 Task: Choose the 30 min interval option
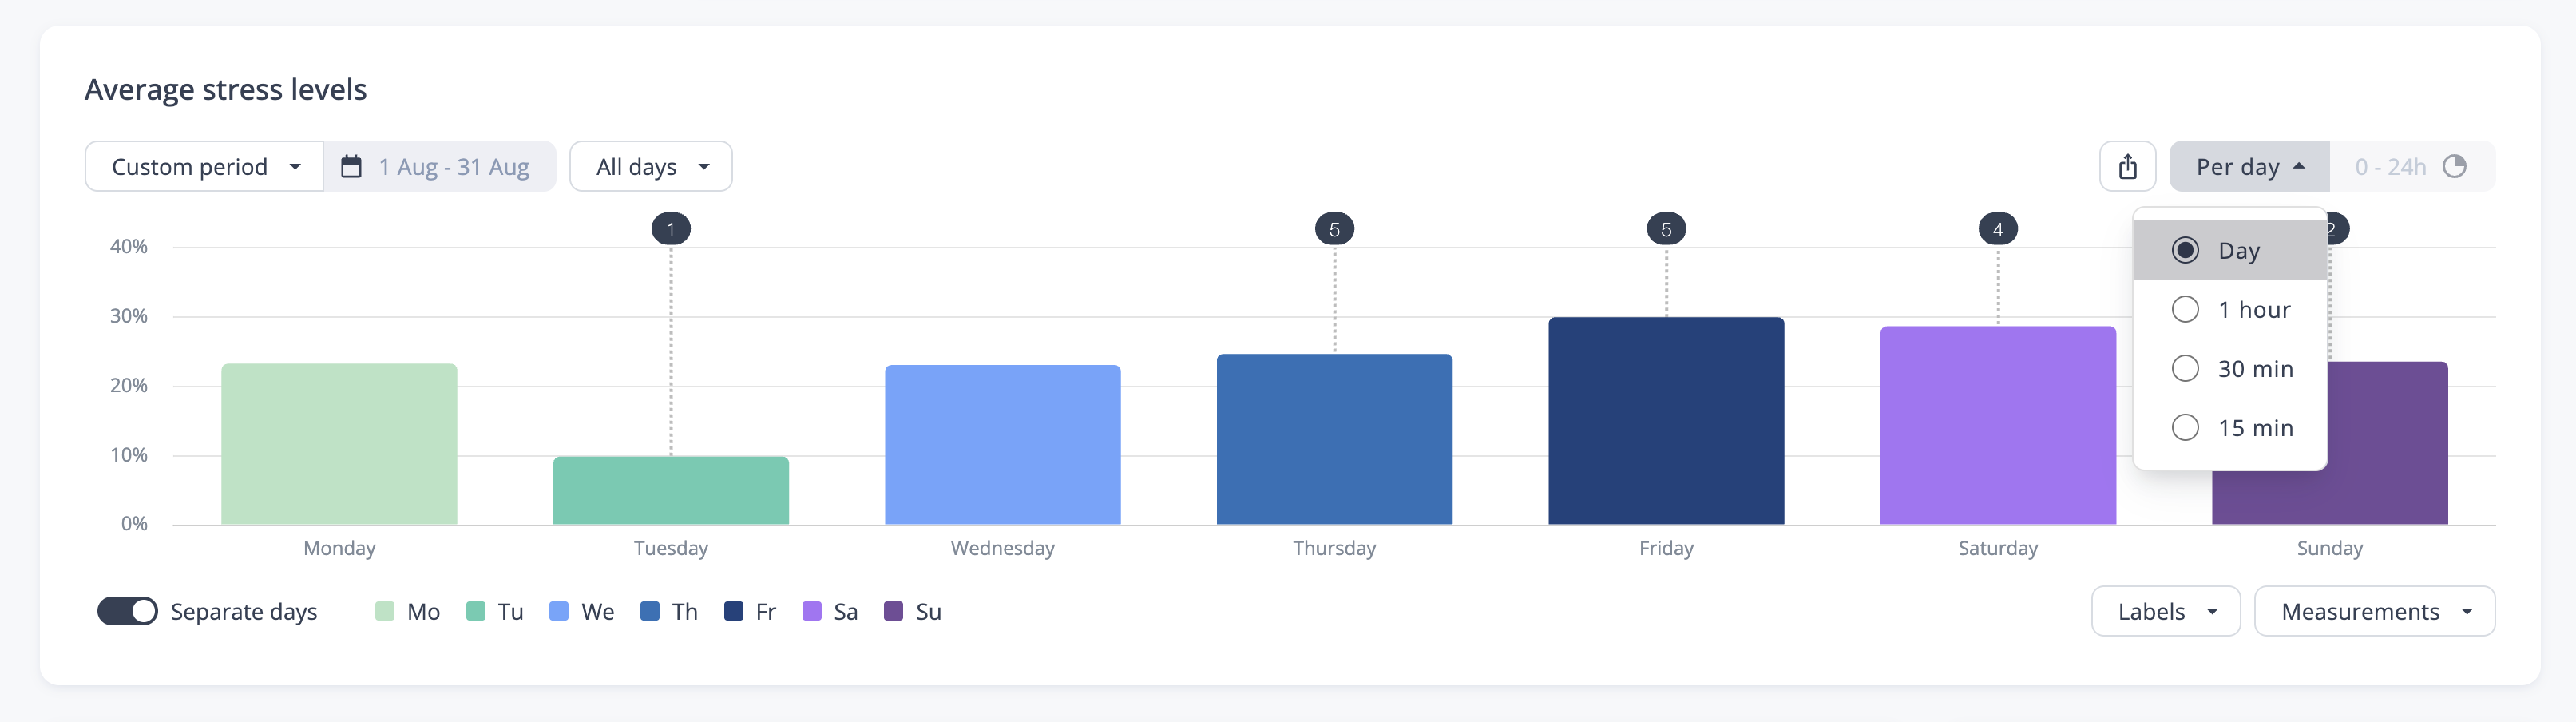[2186, 368]
